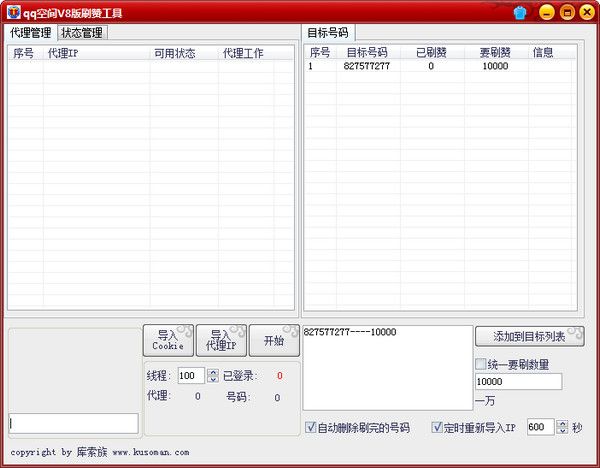Image resolution: width=600 pixels, height=468 pixels.
Task: Click the 导入 Cookie button
Action: [168, 341]
